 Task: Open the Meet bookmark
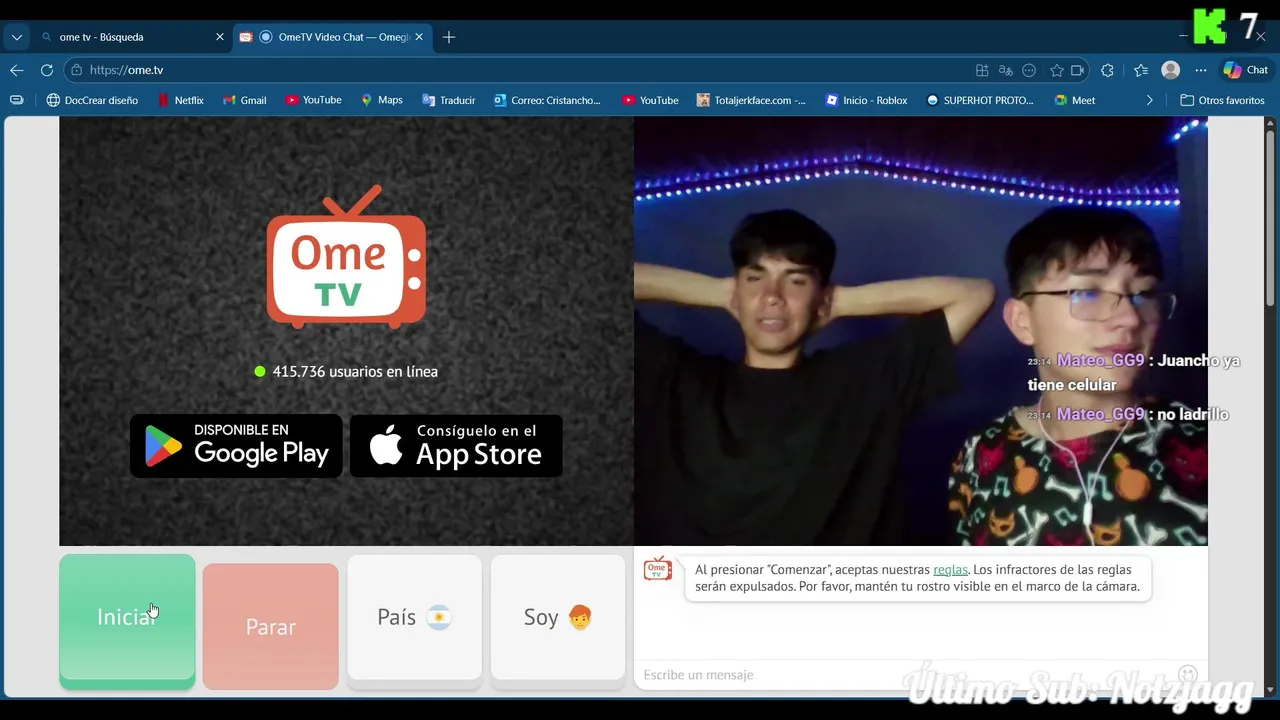1075,100
